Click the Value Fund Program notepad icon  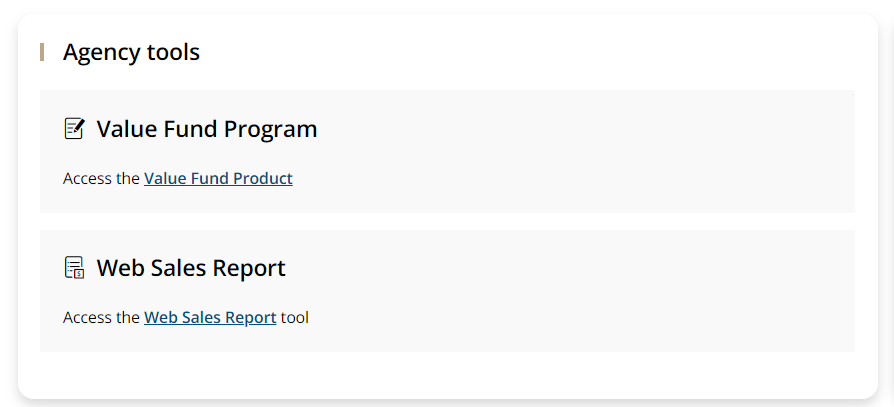click(x=74, y=129)
